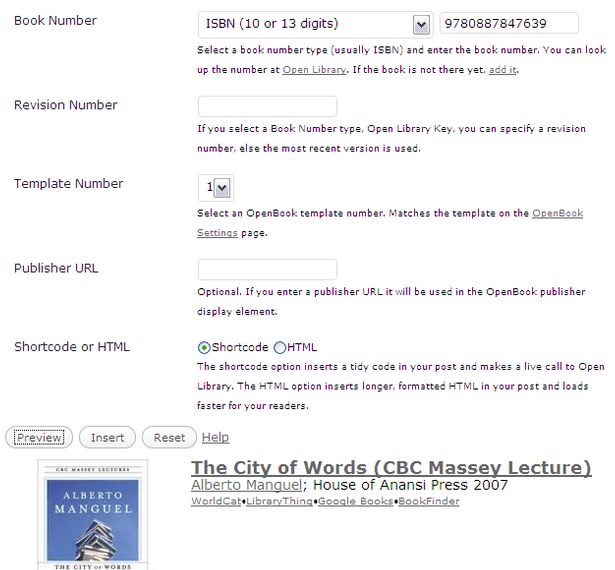Click the 'Shortcode or HTML' label
615x570 pixels.
[x=72, y=347]
